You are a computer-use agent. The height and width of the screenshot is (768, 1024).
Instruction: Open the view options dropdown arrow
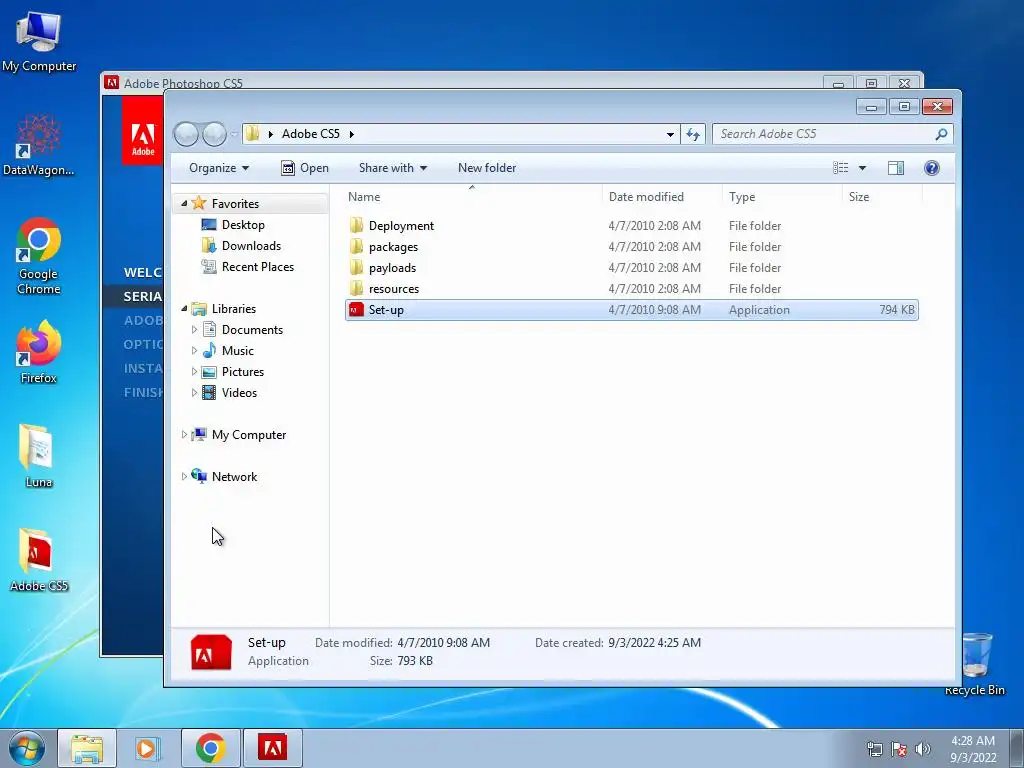point(862,168)
